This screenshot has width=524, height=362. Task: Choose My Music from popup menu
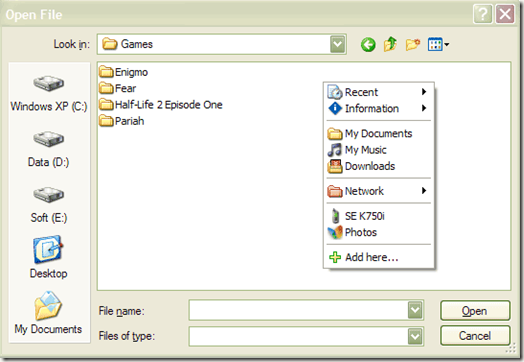coord(379,150)
